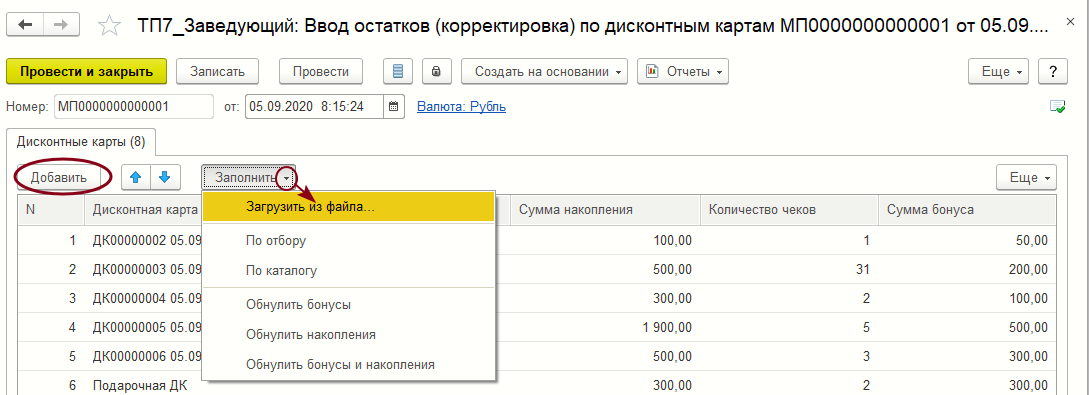Add document to favorites with star icon

pos(108,26)
